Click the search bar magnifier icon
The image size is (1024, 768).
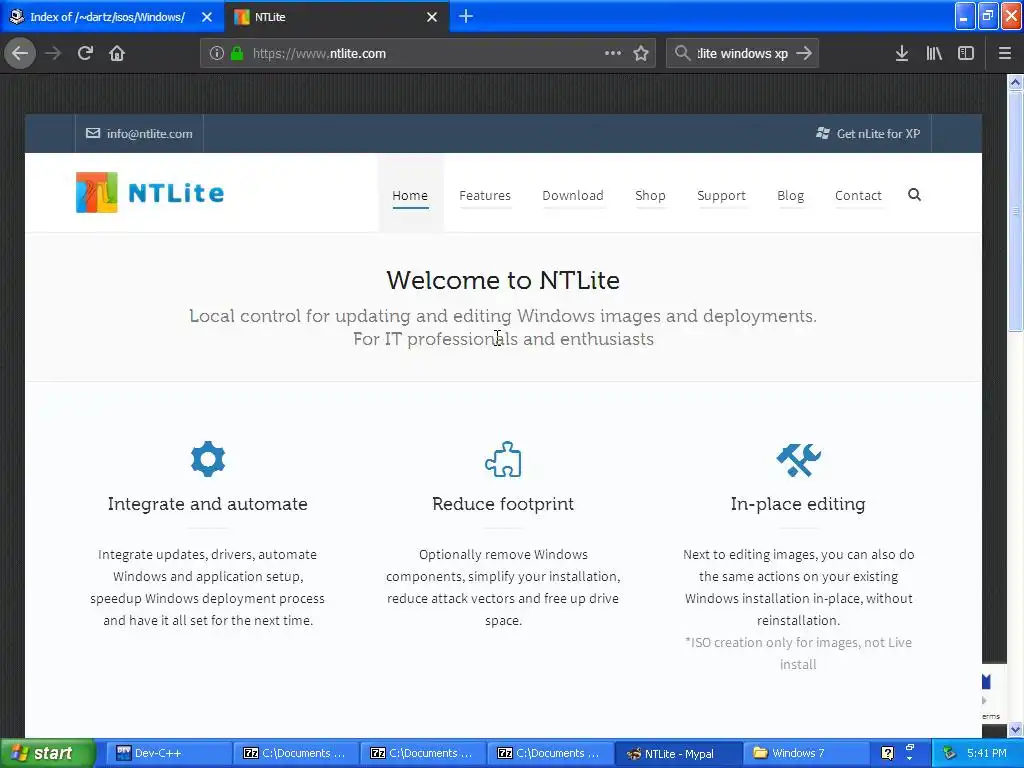pyautogui.click(x=682, y=53)
